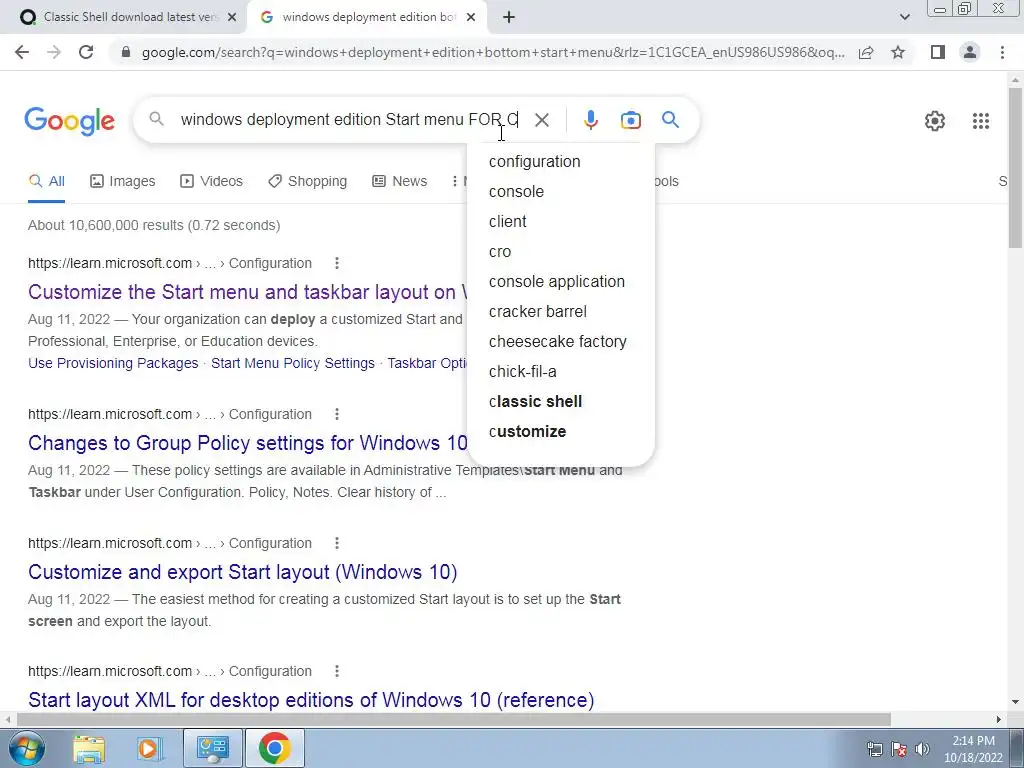Switch to News results
This screenshot has width=1024, height=768.
click(400, 182)
